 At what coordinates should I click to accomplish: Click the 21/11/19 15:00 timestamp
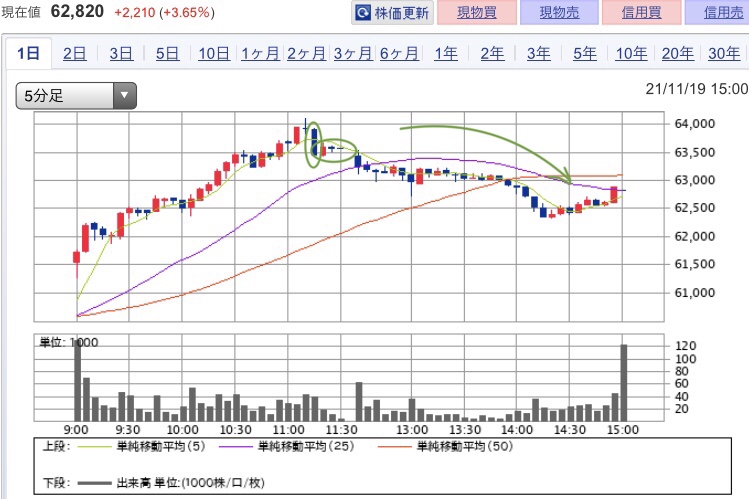coord(697,89)
